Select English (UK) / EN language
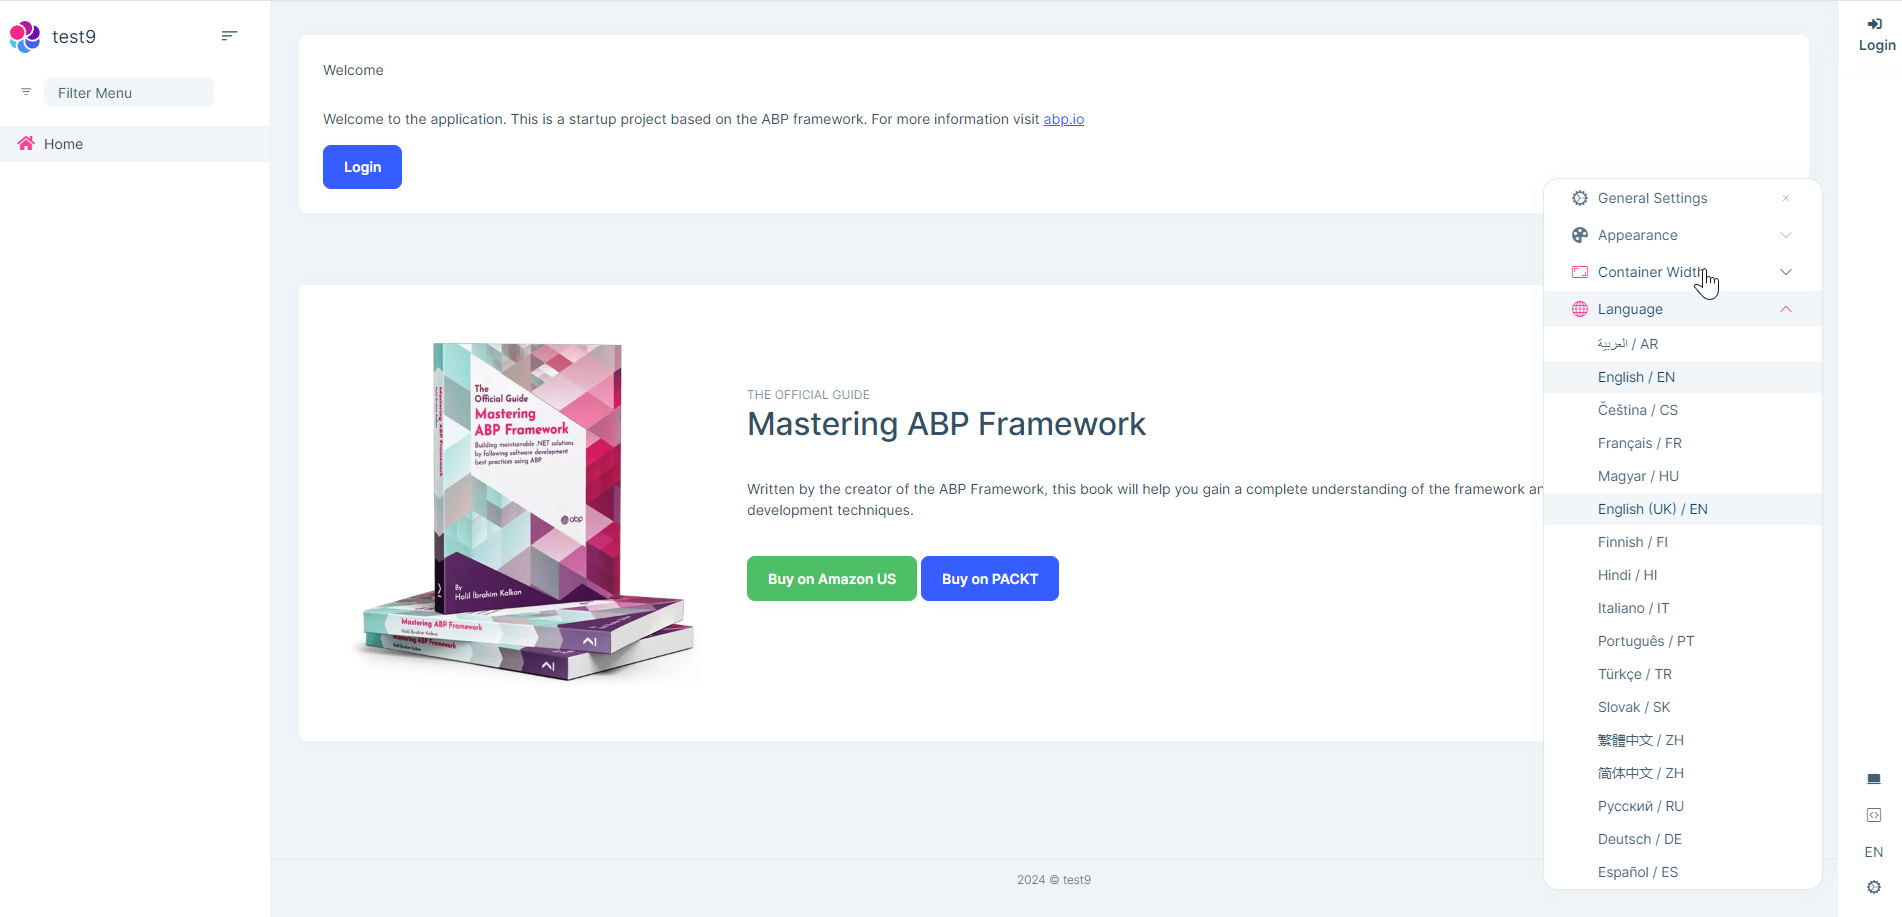Image resolution: width=1902 pixels, height=917 pixels. (1682, 509)
